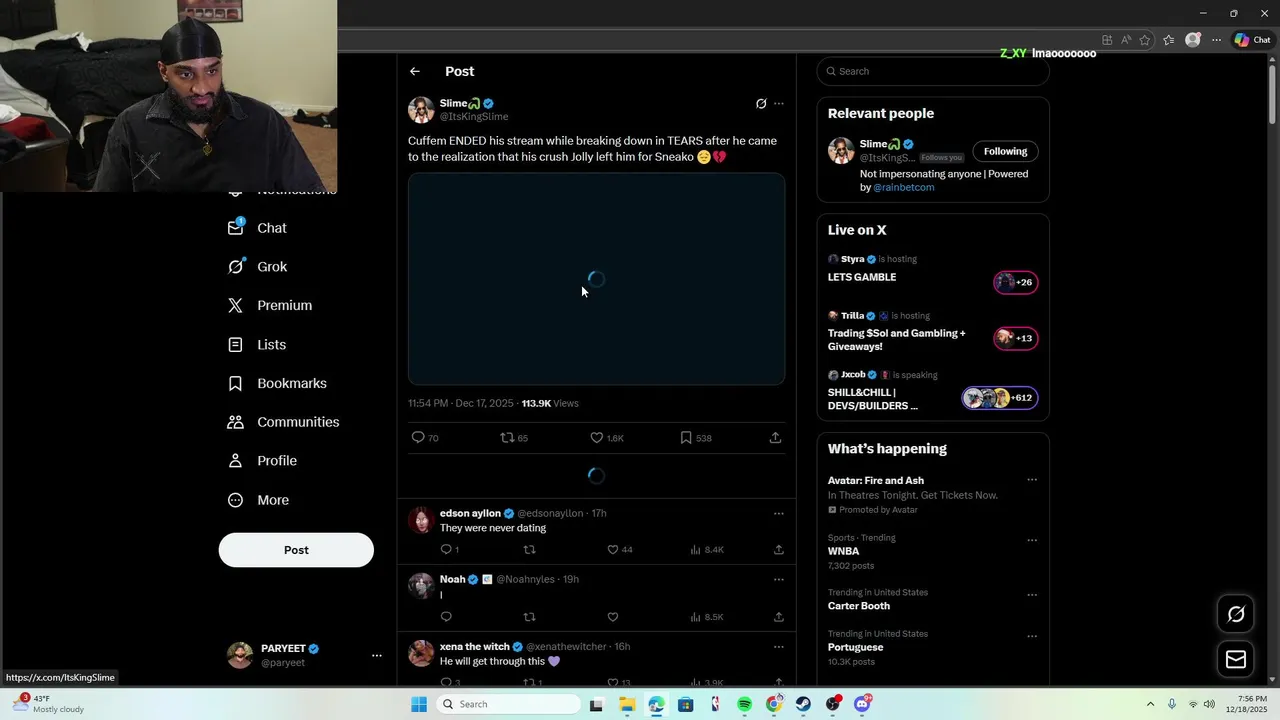1280x720 pixels.
Task: Repost Noah's comment
Action: [x=529, y=617]
